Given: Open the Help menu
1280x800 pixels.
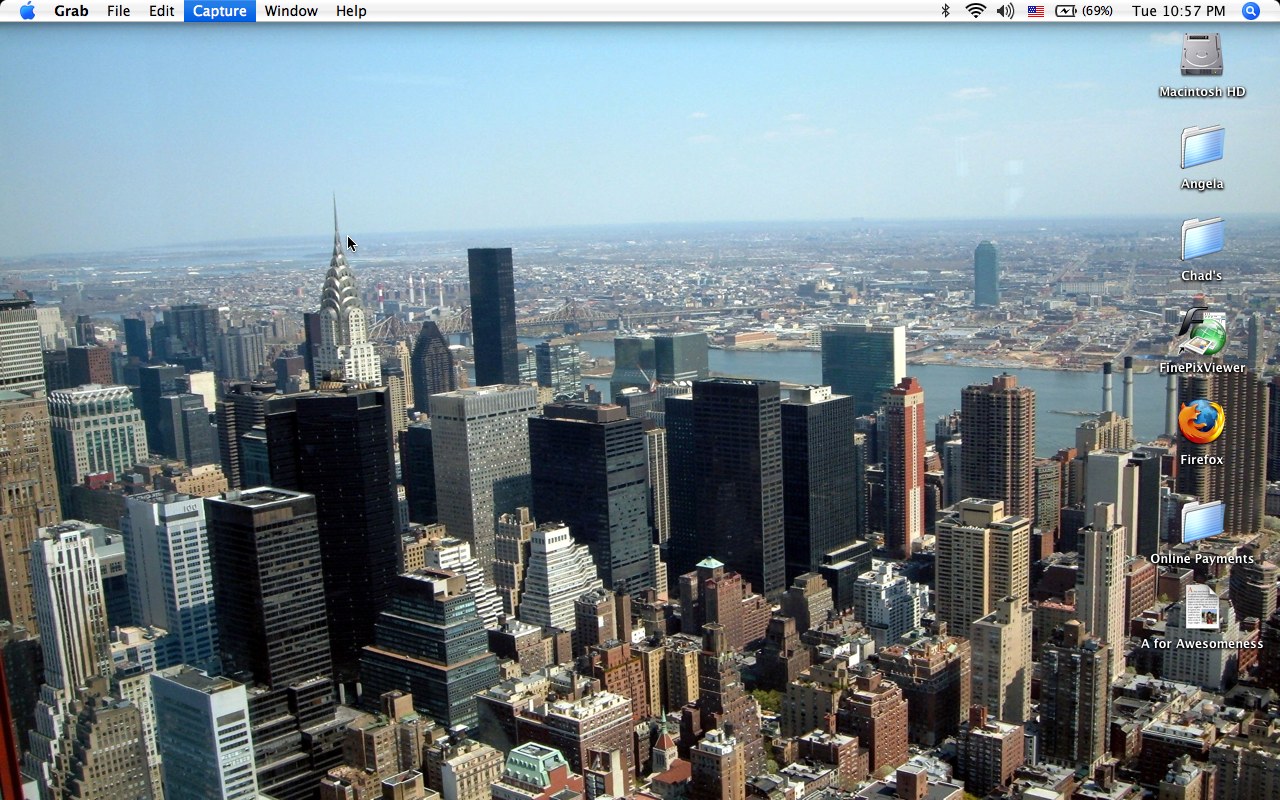Looking at the screenshot, I should coord(351,11).
